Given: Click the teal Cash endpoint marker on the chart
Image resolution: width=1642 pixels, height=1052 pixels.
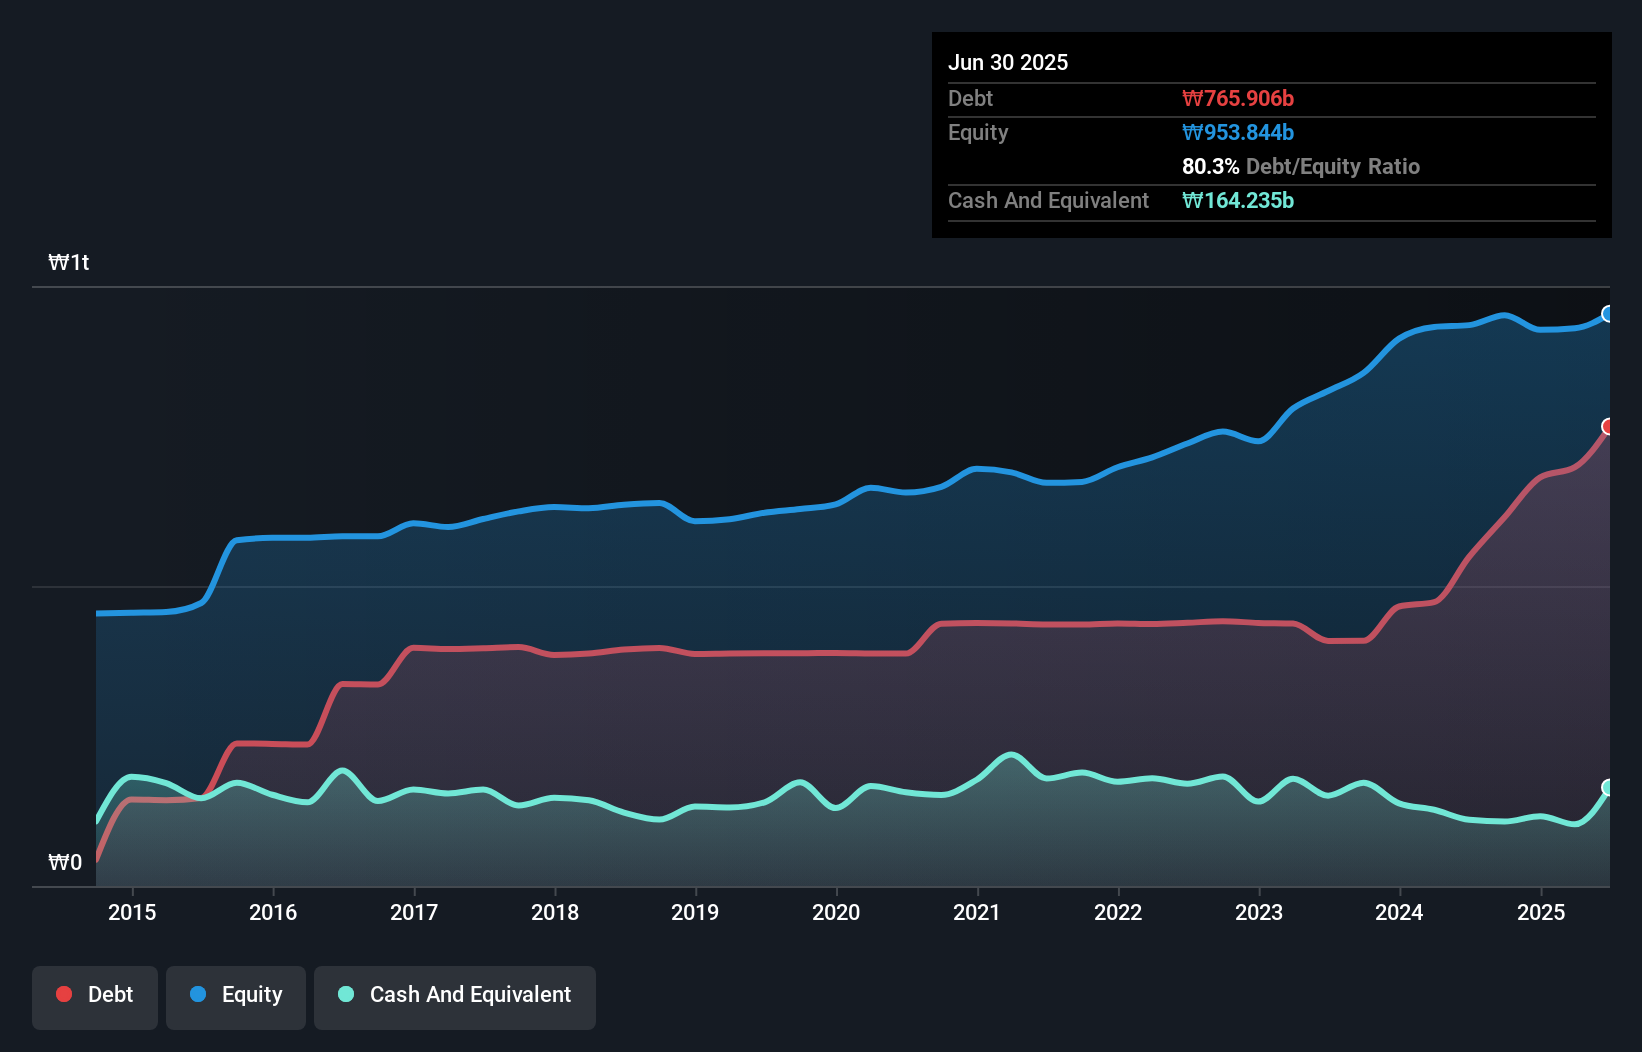Looking at the screenshot, I should (1608, 787).
